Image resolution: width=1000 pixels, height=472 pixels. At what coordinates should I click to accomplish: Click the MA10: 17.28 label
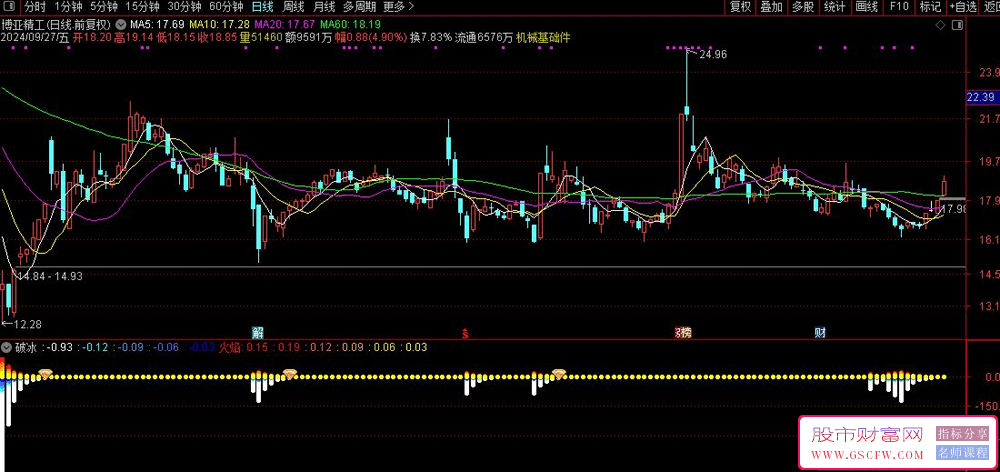tap(220, 24)
